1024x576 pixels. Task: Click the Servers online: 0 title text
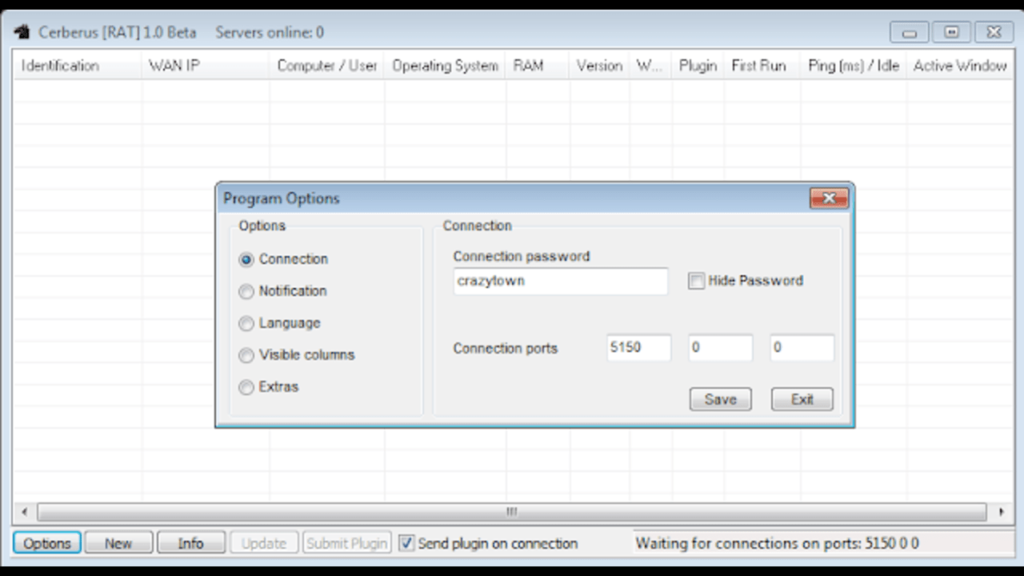[270, 33]
